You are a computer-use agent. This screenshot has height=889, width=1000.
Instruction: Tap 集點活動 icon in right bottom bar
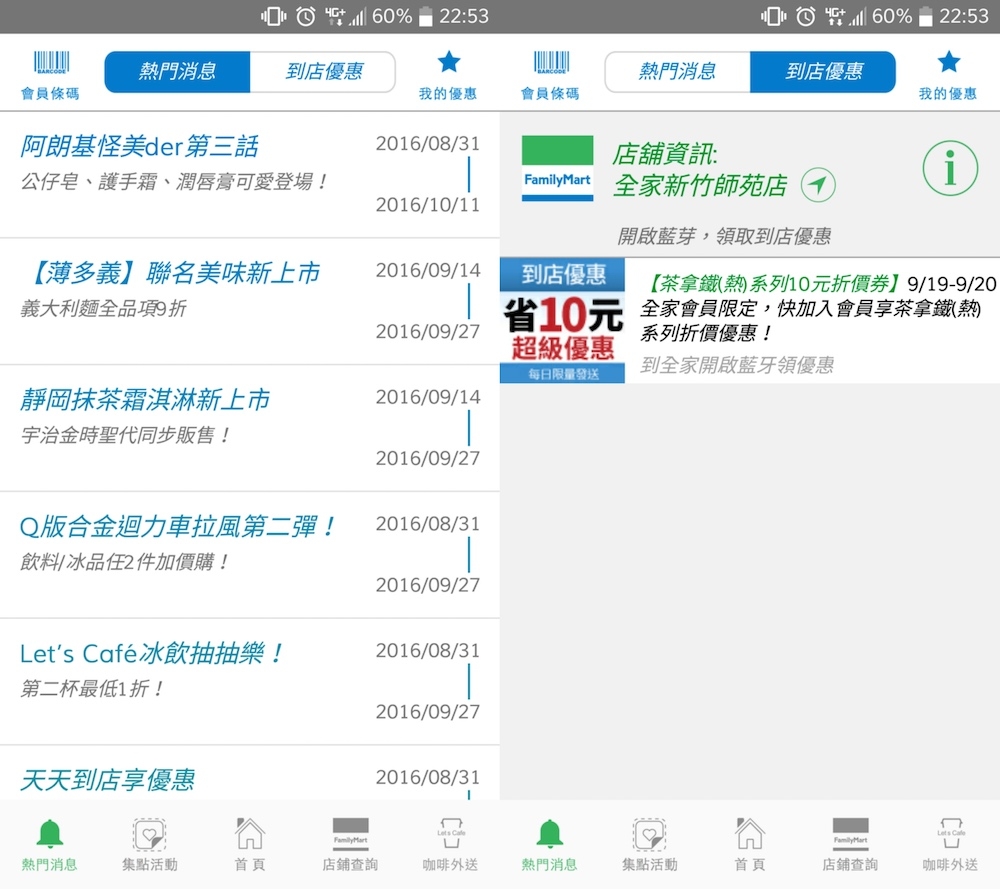click(650, 834)
